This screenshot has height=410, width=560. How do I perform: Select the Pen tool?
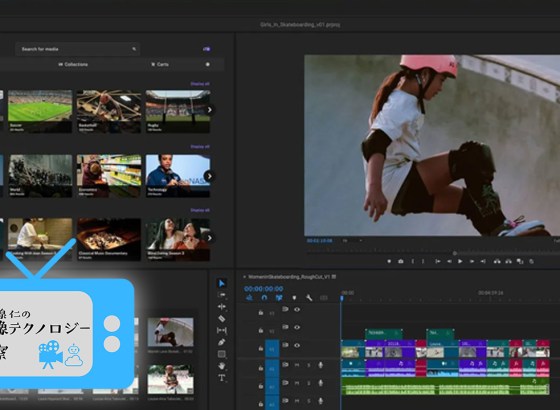tap(221, 342)
